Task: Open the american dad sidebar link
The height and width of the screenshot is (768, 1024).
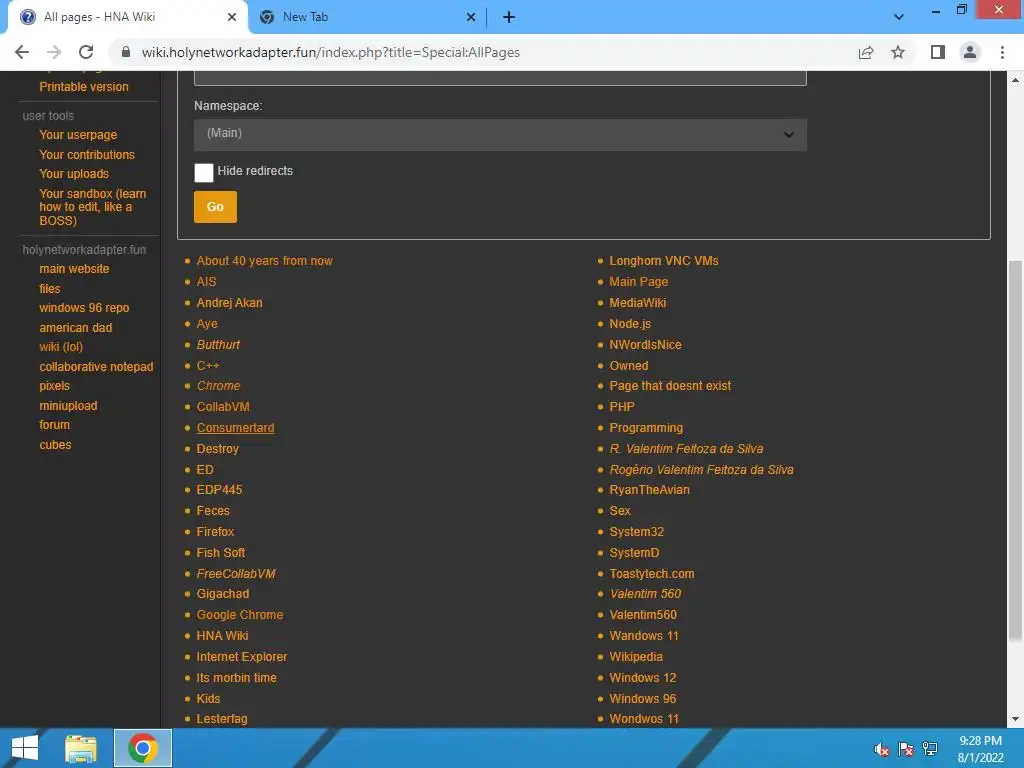Action: [x=76, y=328]
